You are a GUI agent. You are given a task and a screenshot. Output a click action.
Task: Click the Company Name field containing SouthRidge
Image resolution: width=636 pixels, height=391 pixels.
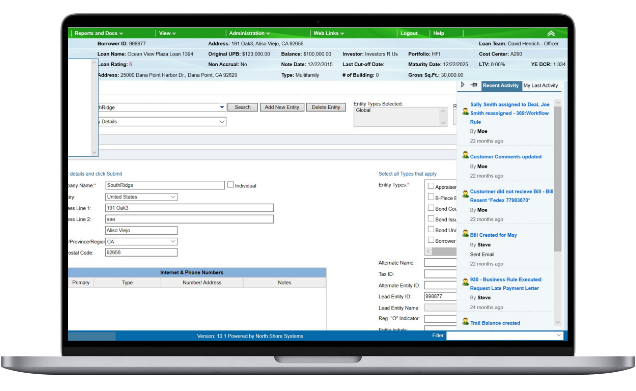(165, 185)
